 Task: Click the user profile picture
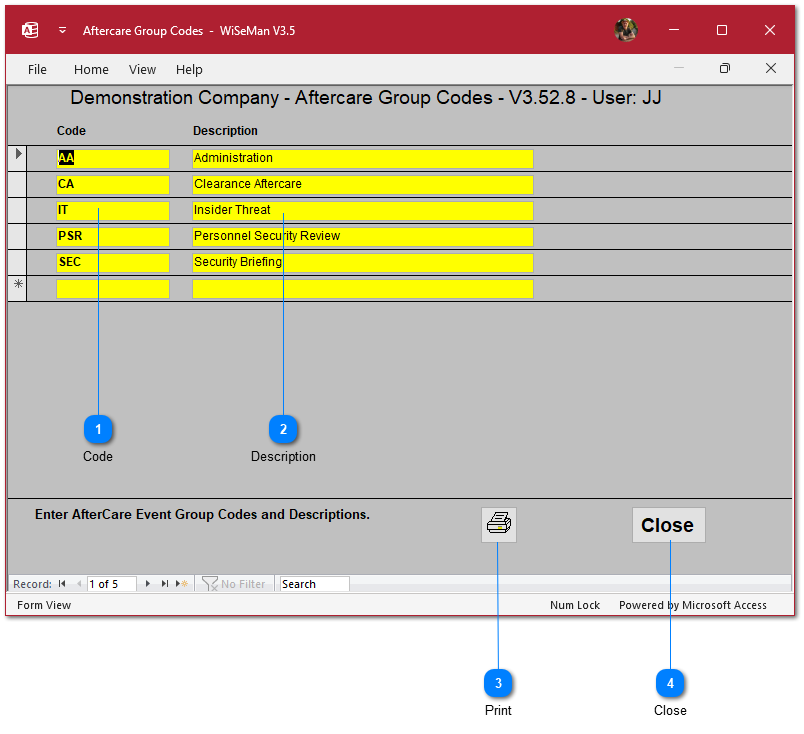(626, 30)
